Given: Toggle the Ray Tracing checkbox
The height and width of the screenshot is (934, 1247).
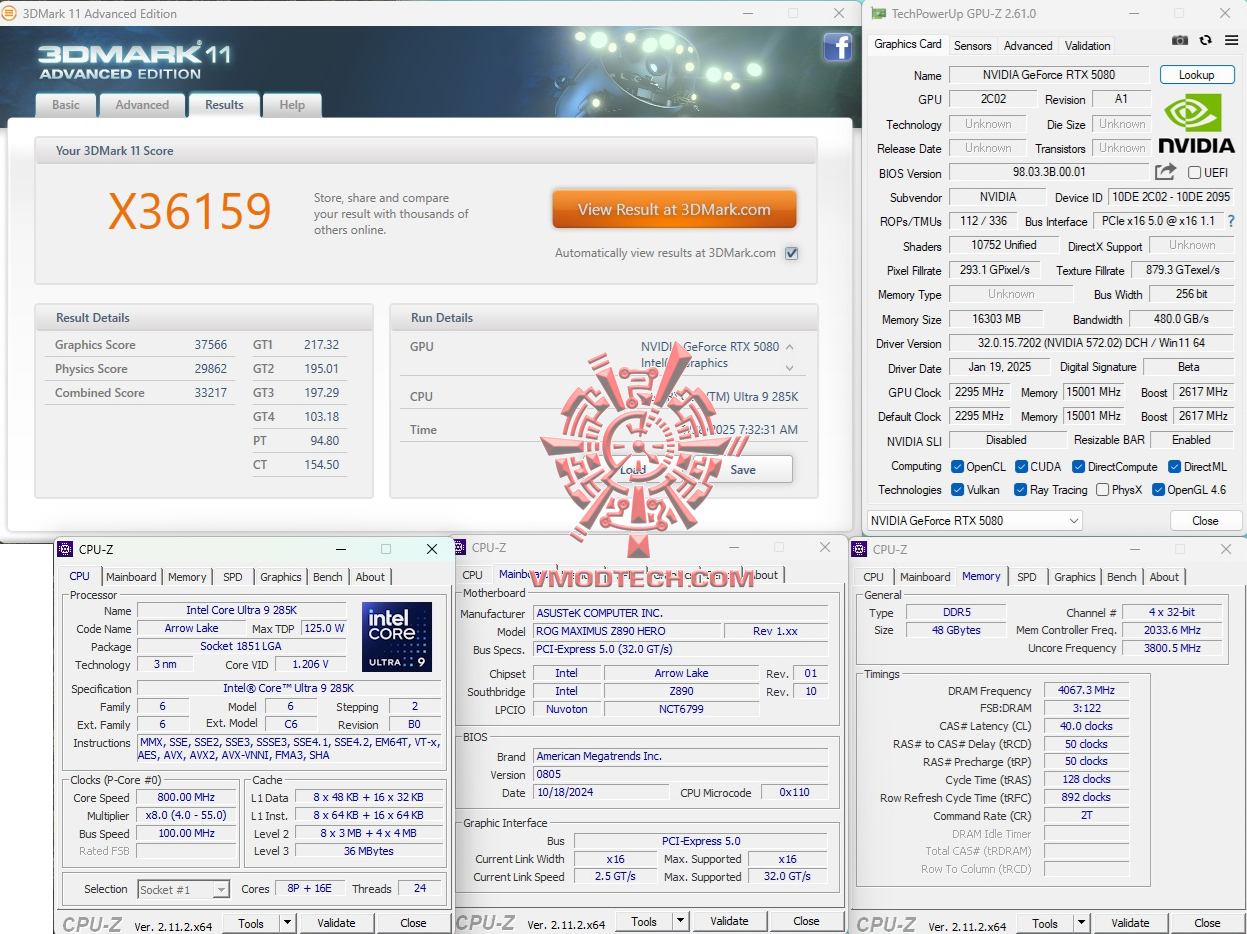Looking at the screenshot, I should pyautogui.click(x=1021, y=490).
